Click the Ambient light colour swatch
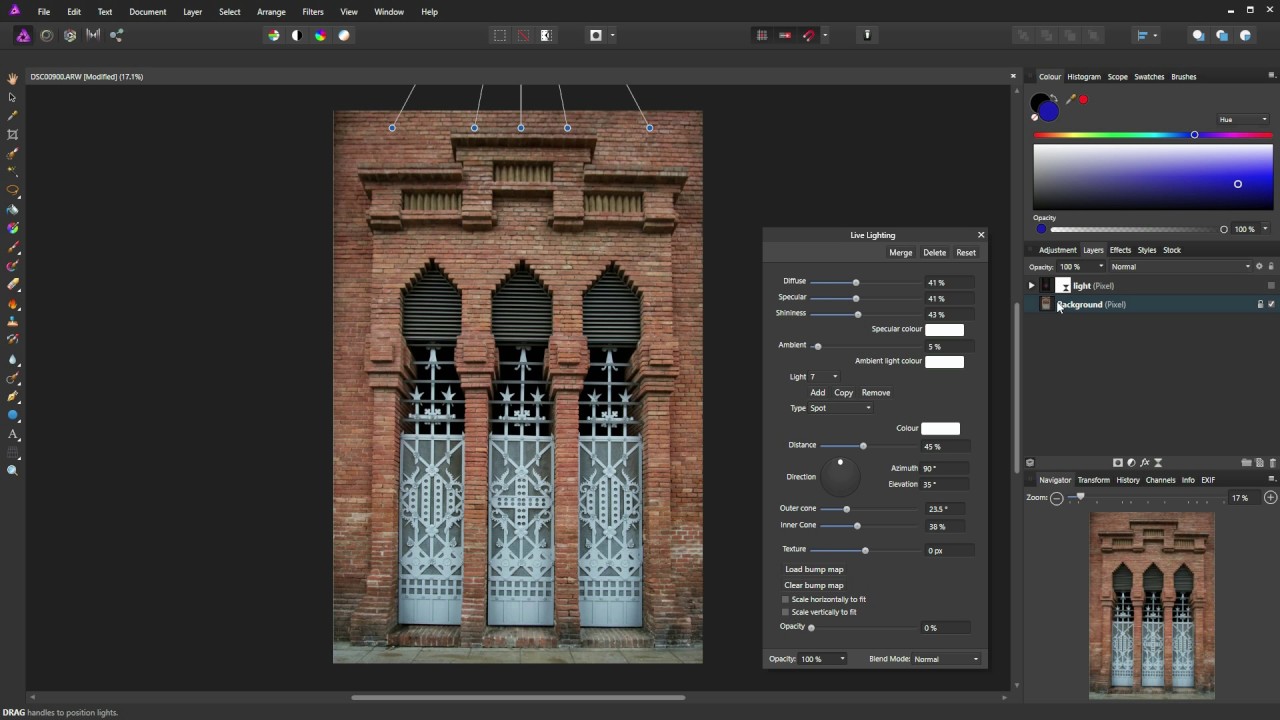Screen dimensions: 1280x720 (944, 362)
